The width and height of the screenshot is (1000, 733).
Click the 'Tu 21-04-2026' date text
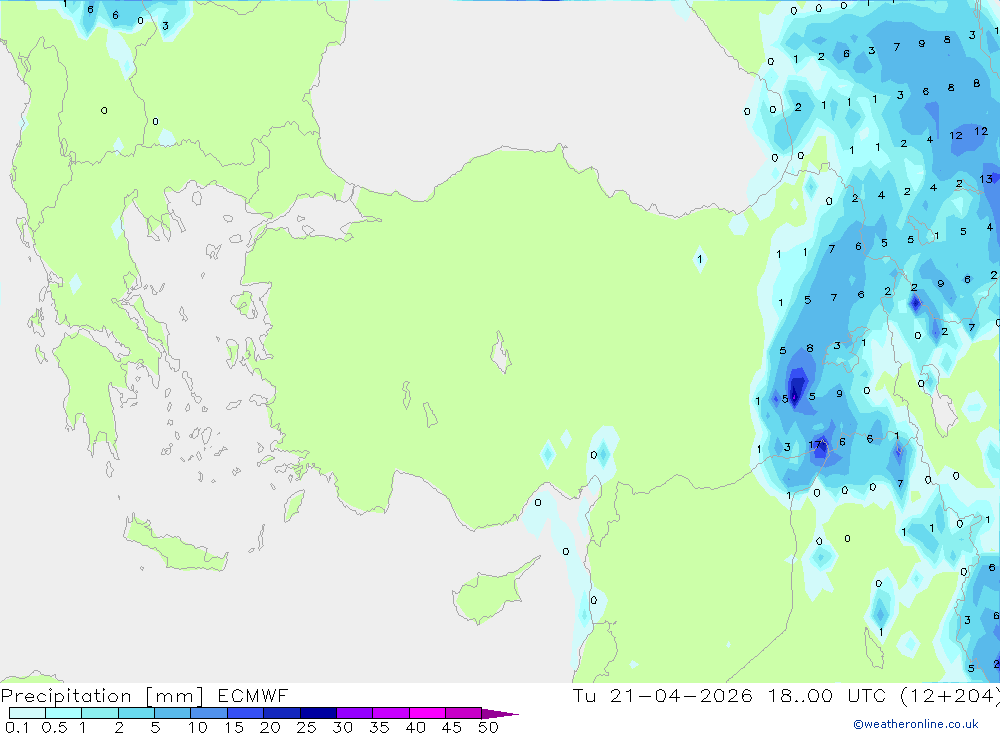pyautogui.click(x=663, y=695)
